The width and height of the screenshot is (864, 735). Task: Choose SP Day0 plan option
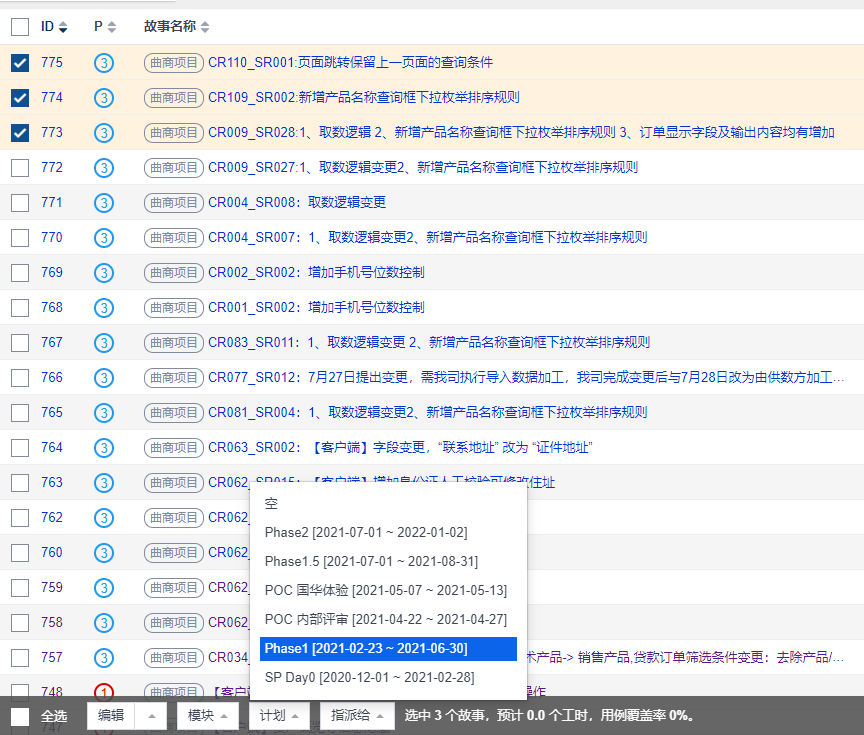[369, 678]
